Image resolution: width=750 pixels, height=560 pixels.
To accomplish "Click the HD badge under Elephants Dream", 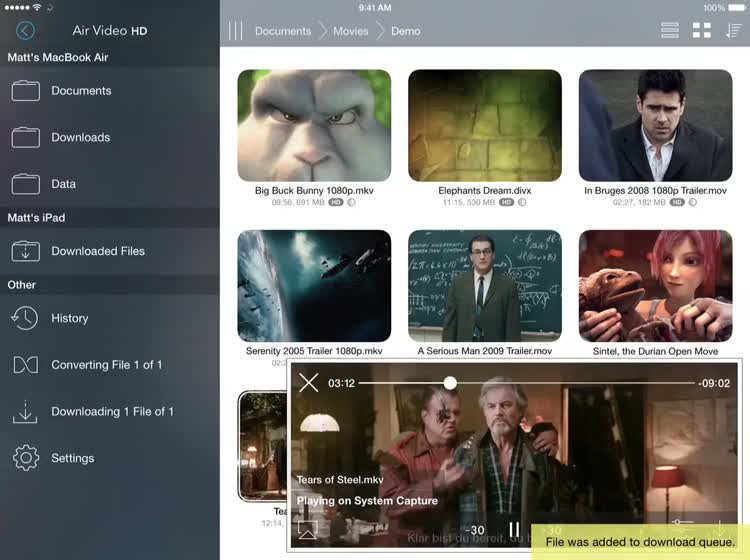I will [506, 202].
